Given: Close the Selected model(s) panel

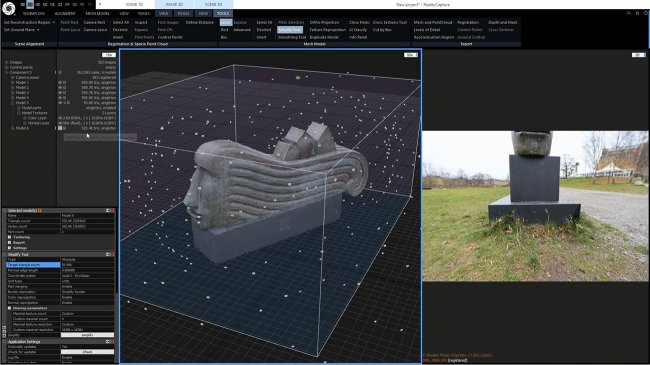Looking at the screenshot, I should tap(112, 211).
